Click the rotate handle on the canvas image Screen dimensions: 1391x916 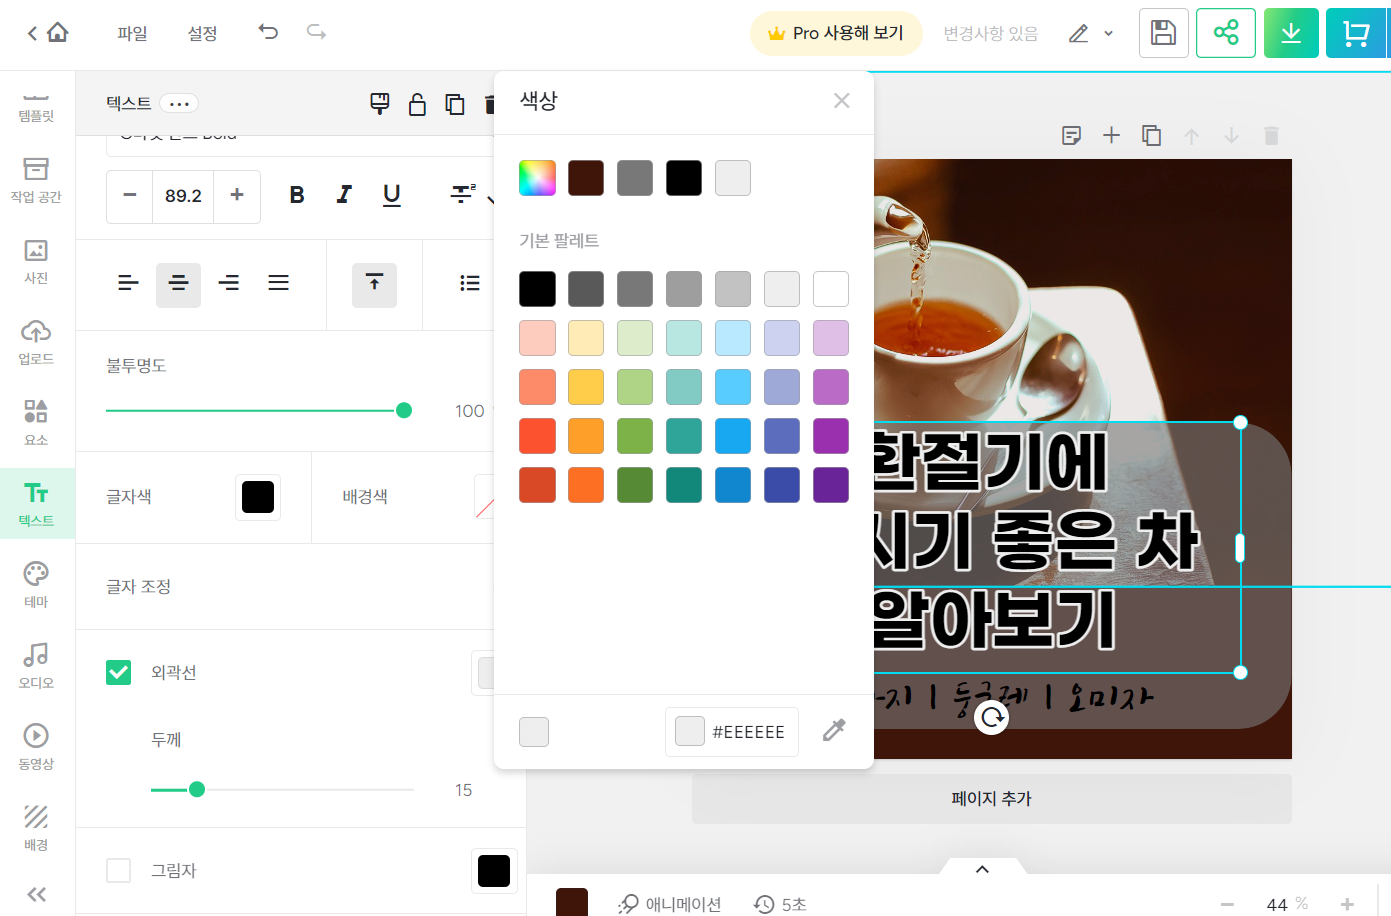pyautogui.click(x=991, y=716)
